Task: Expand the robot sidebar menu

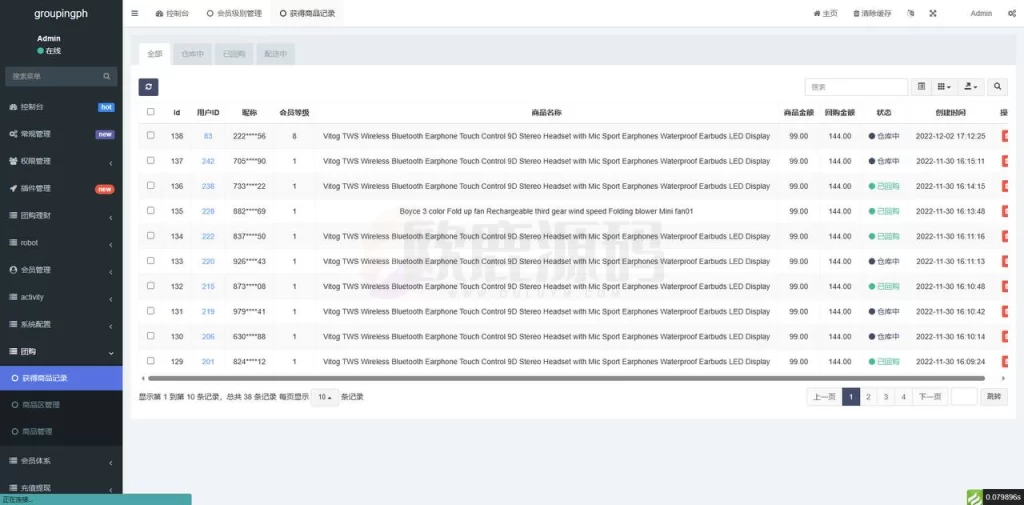Action: coord(61,242)
